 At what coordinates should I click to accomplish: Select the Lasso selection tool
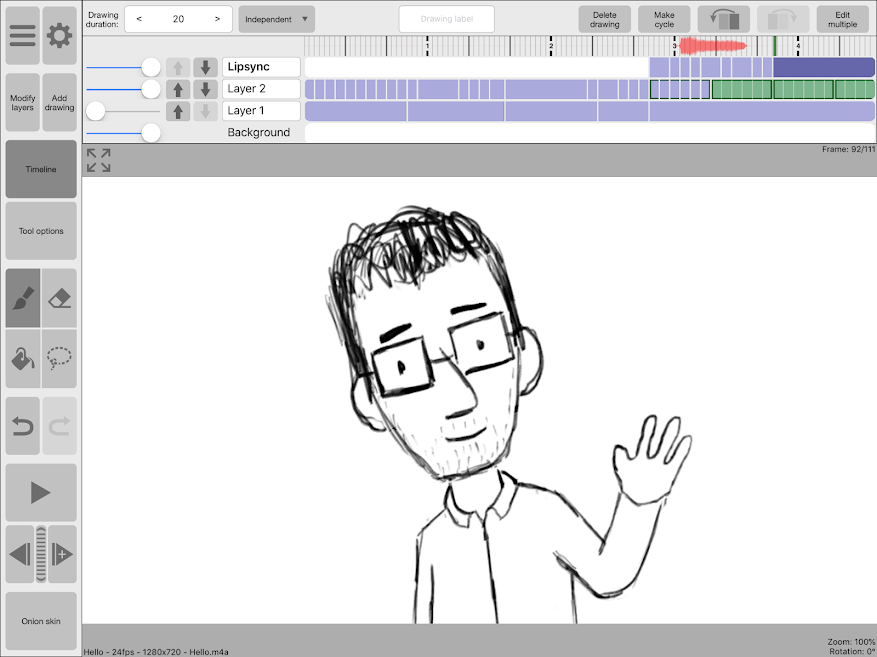[x=59, y=357]
